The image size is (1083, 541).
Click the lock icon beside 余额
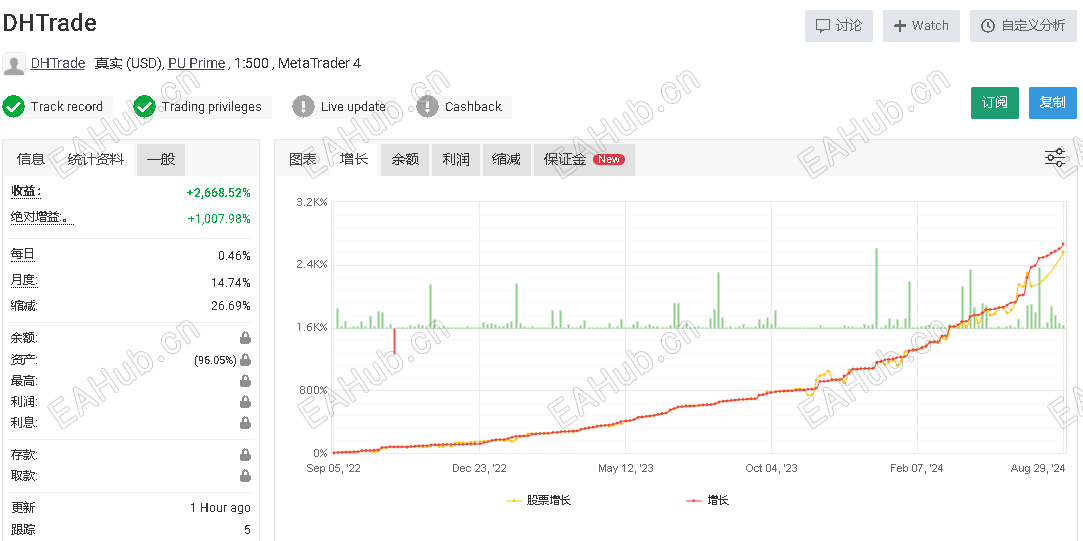[x=245, y=338]
